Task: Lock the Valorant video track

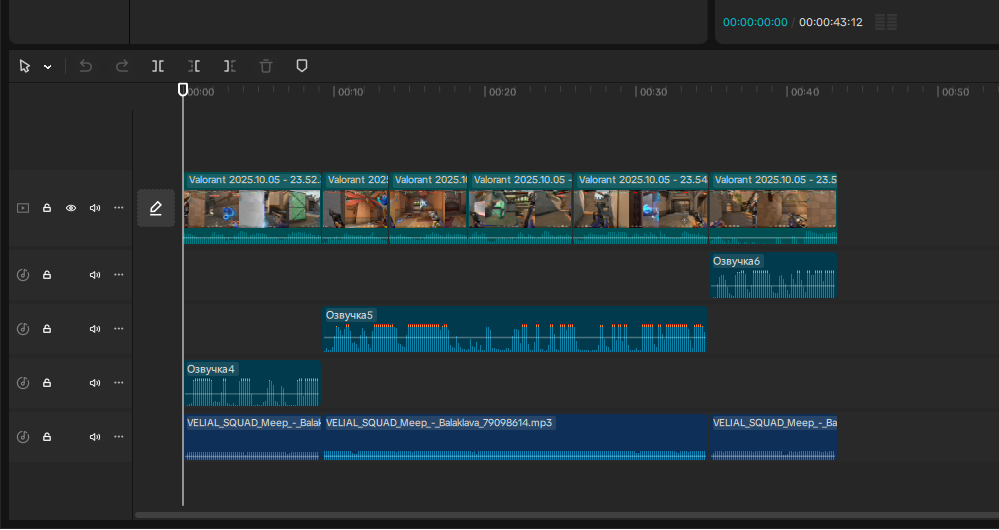Action: pos(47,208)
